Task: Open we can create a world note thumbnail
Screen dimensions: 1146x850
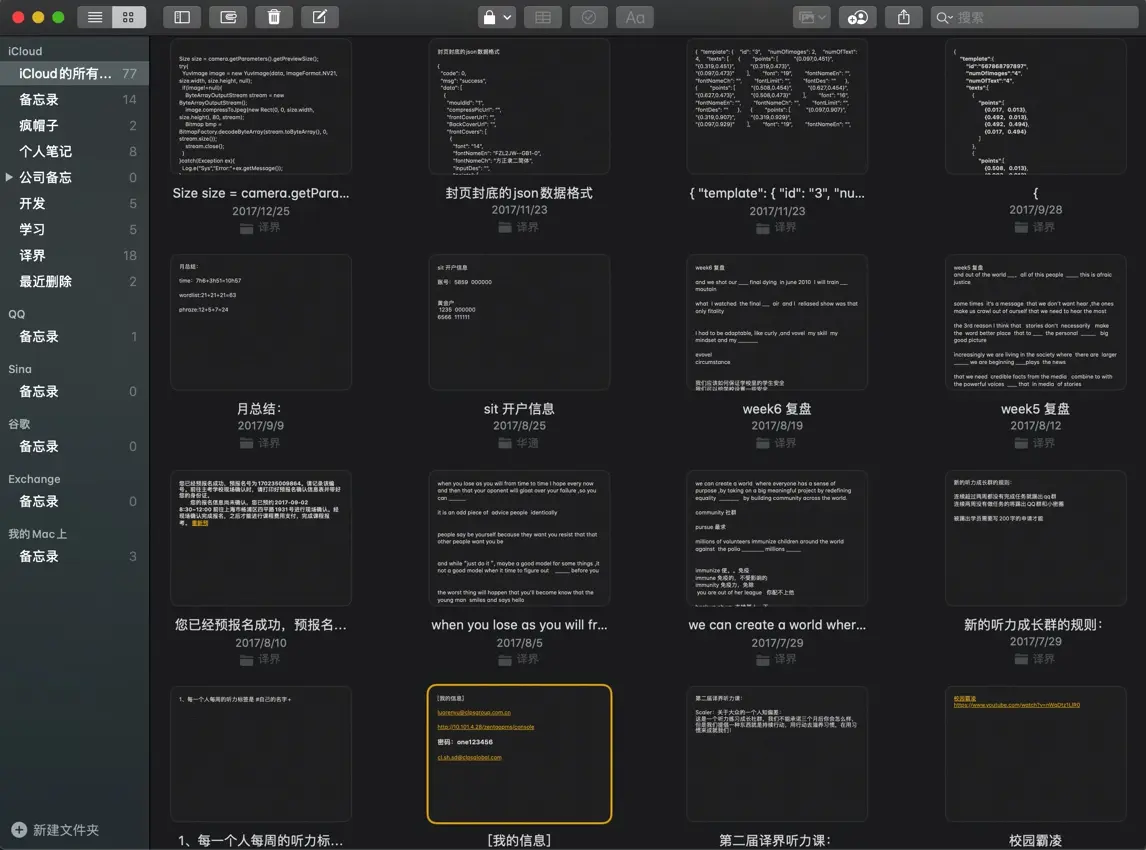Action: coord(777,538)
